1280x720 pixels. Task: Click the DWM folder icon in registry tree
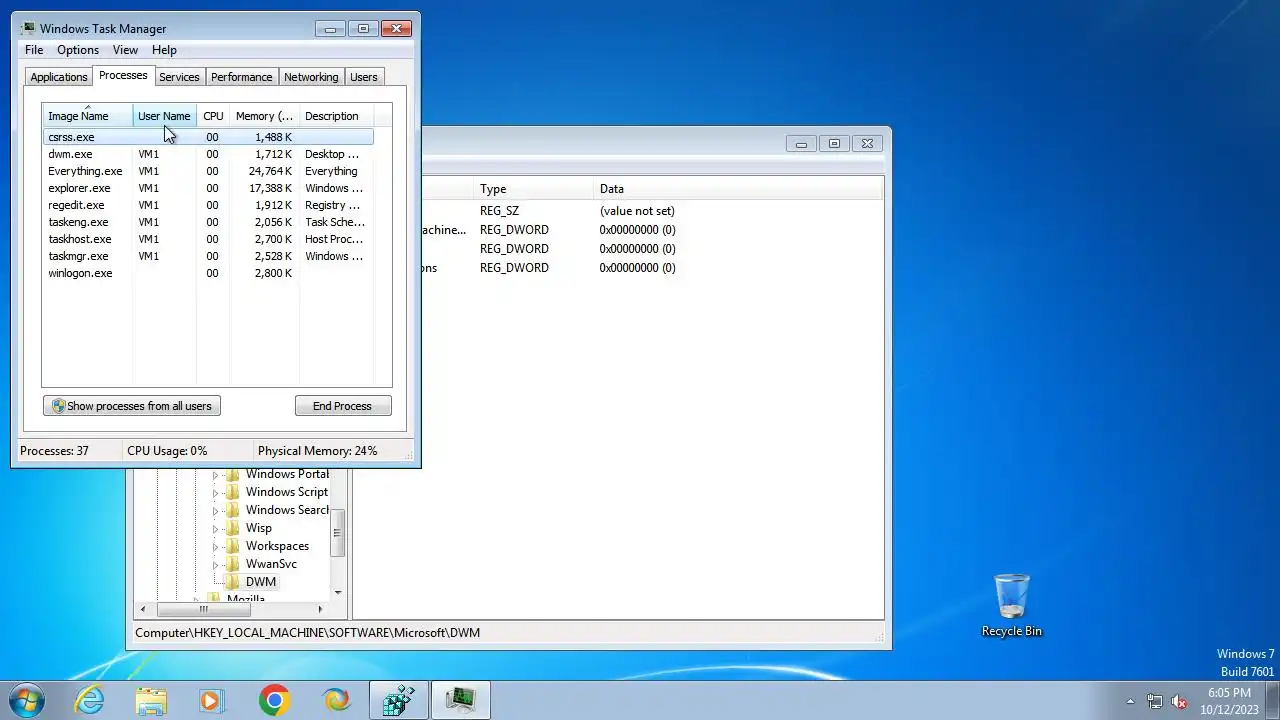tap(233, 582)
